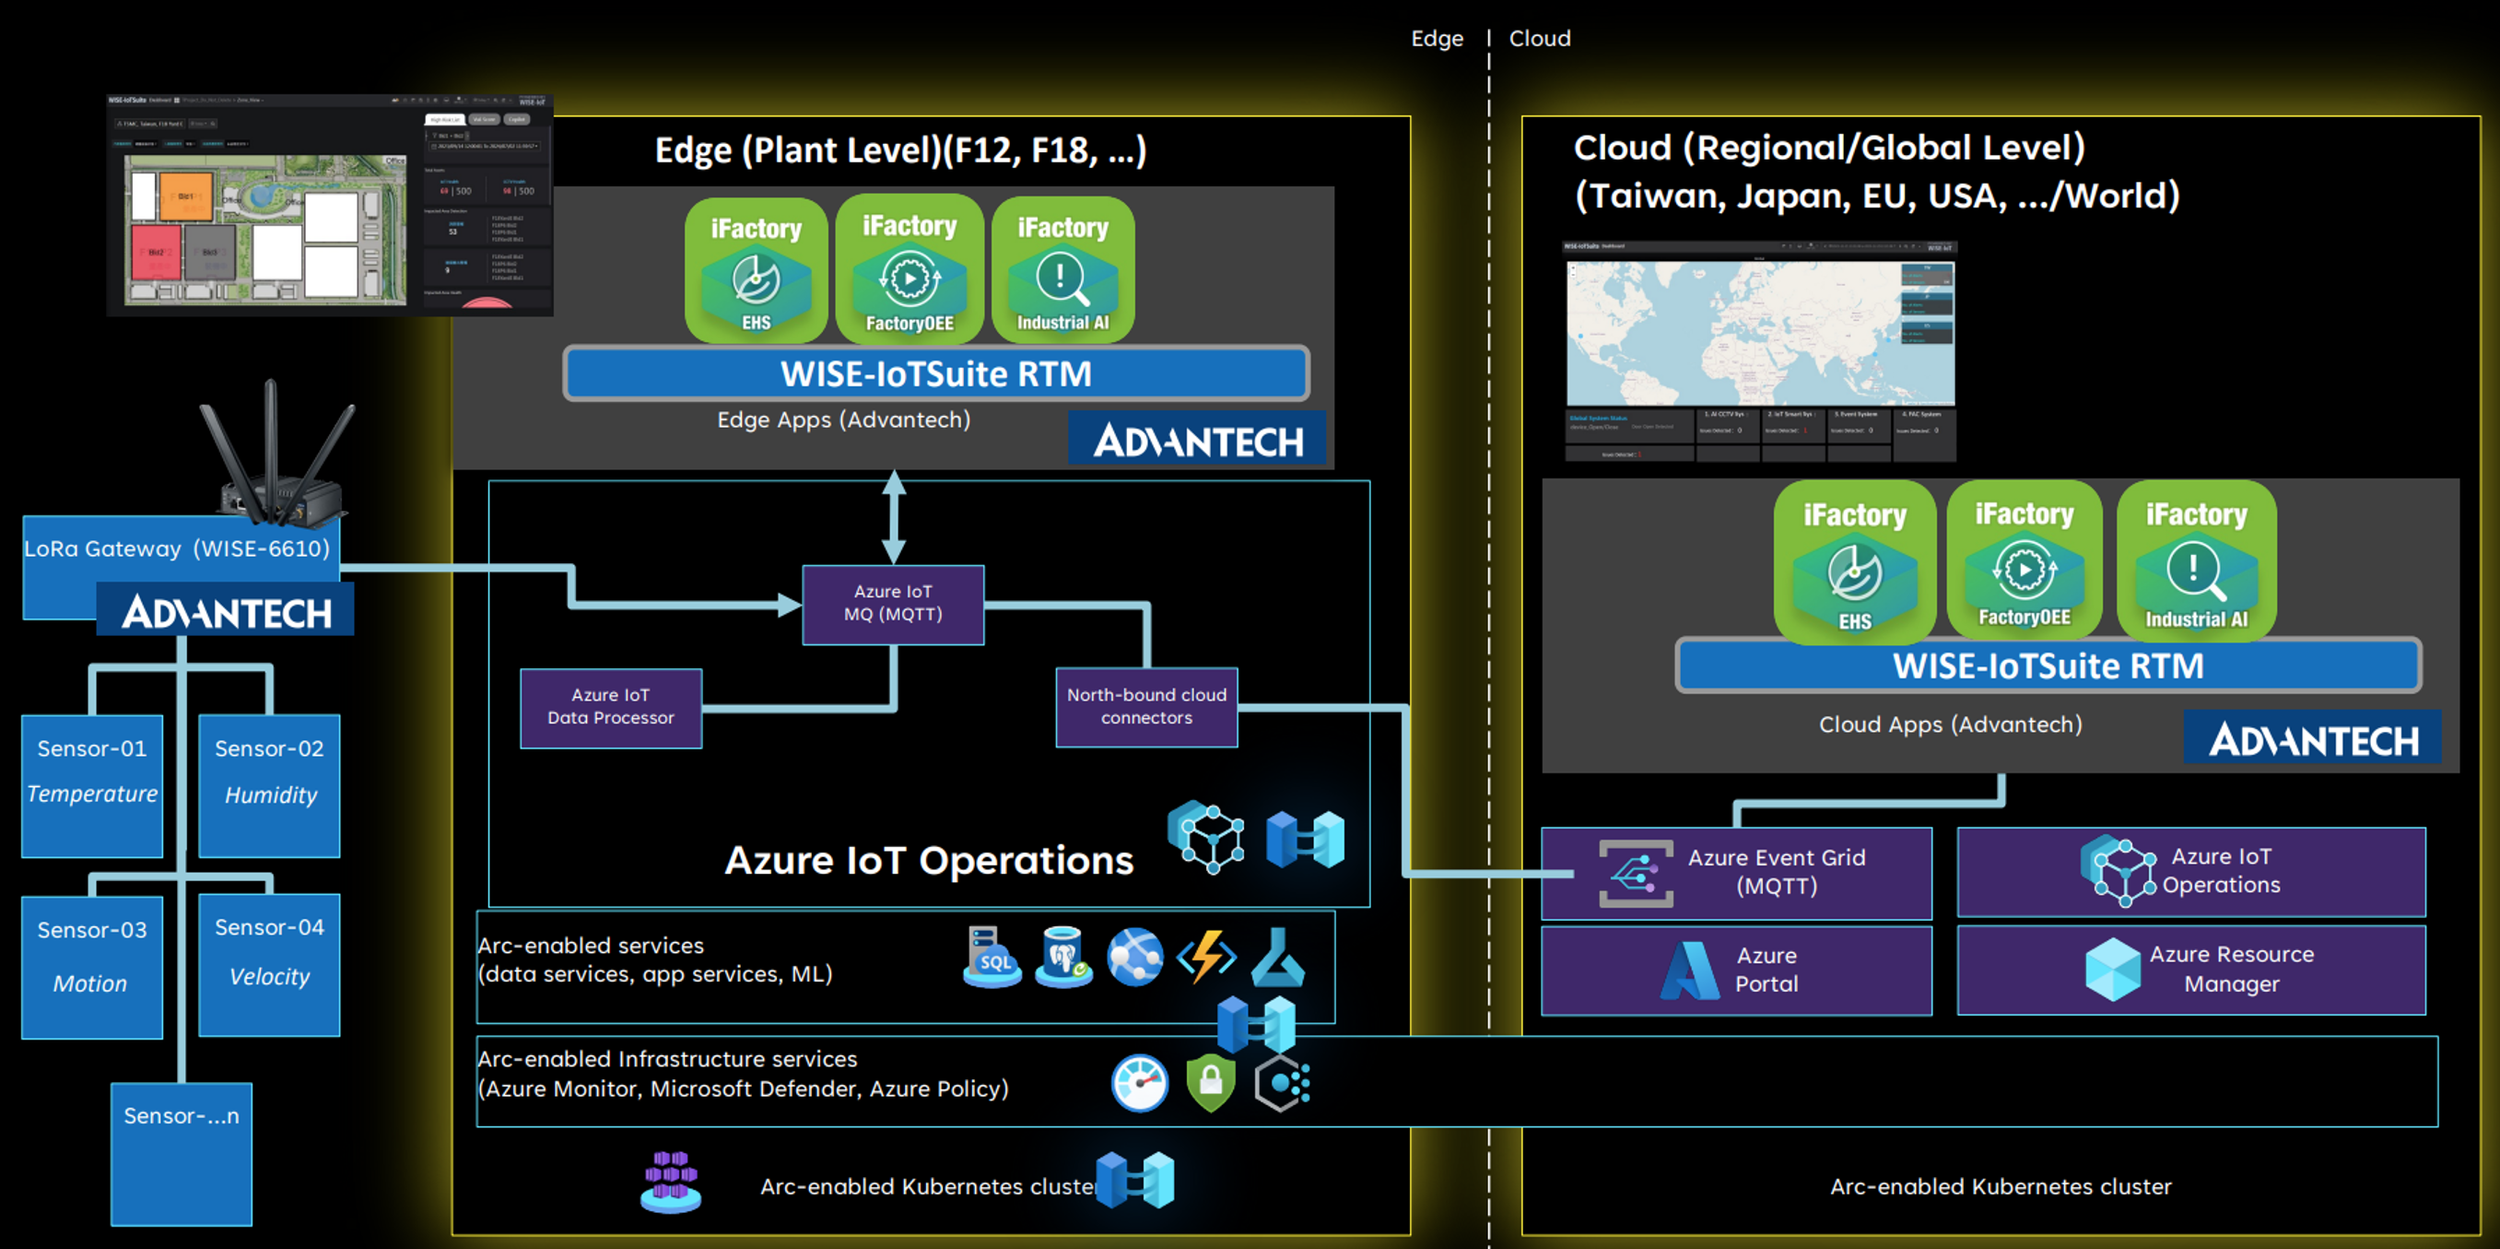Click the iFactory FactoryOEE icon in Cloud panel
The width and height of the screenshot is (2500, 1249).
tap(2024, 561)
